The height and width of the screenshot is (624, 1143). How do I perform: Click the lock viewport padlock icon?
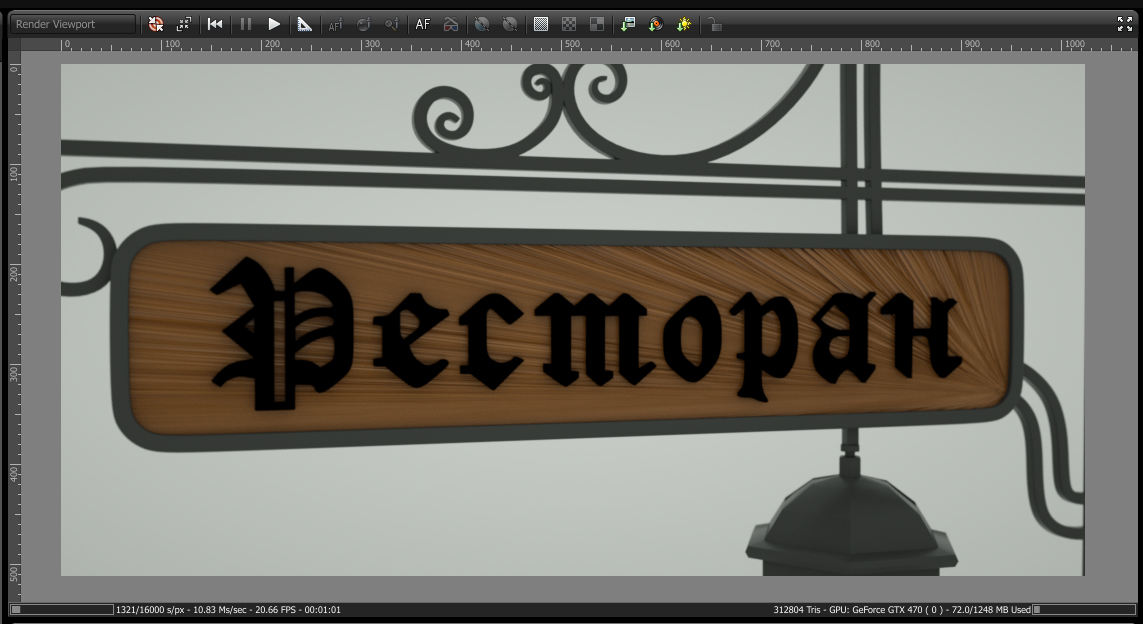[715, 24]
